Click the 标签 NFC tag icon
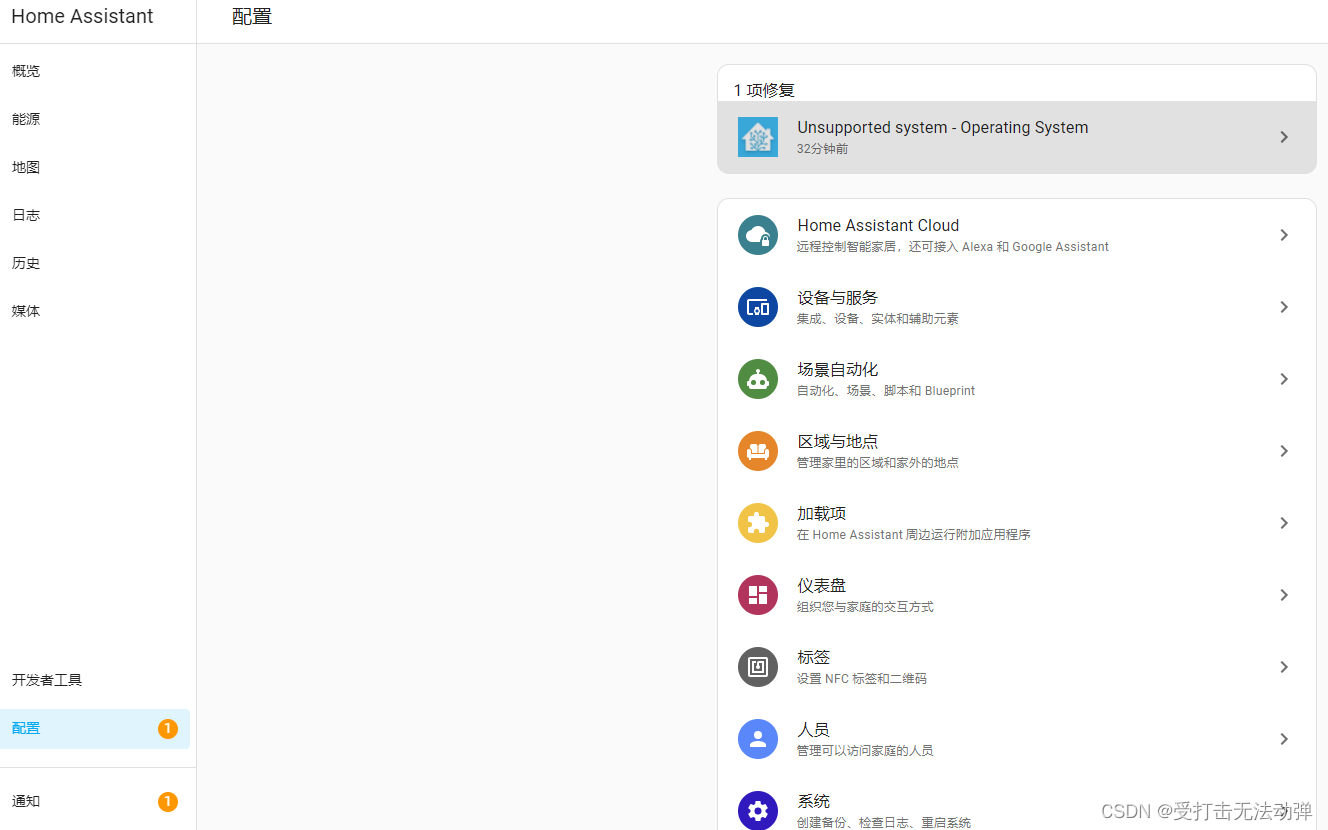Viewport: 1328px width, 830px height. (758, 667)
